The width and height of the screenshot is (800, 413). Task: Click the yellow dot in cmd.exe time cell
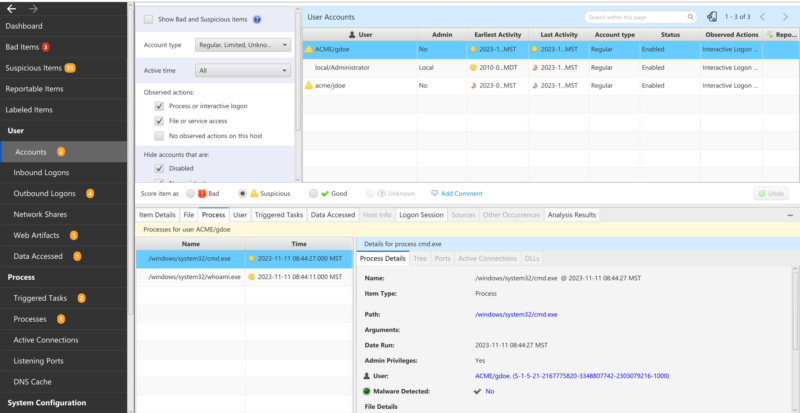251,258
